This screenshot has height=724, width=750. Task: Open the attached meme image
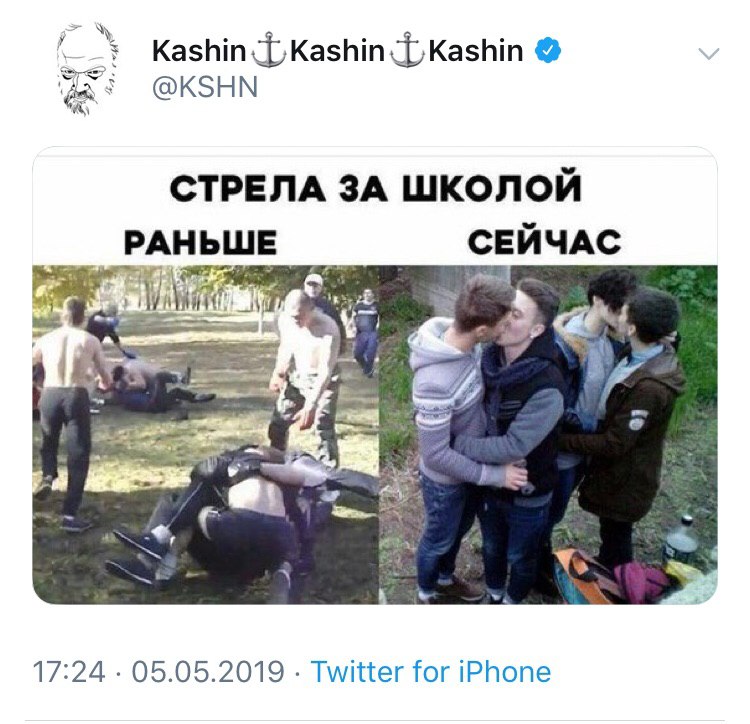pos(375,376)
